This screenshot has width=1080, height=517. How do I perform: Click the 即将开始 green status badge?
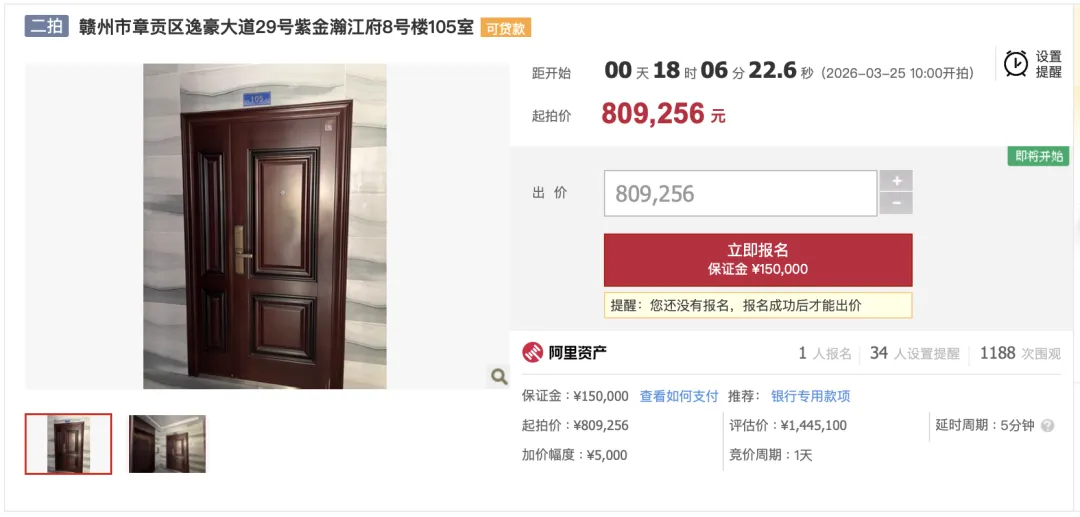coord(1039,156)
